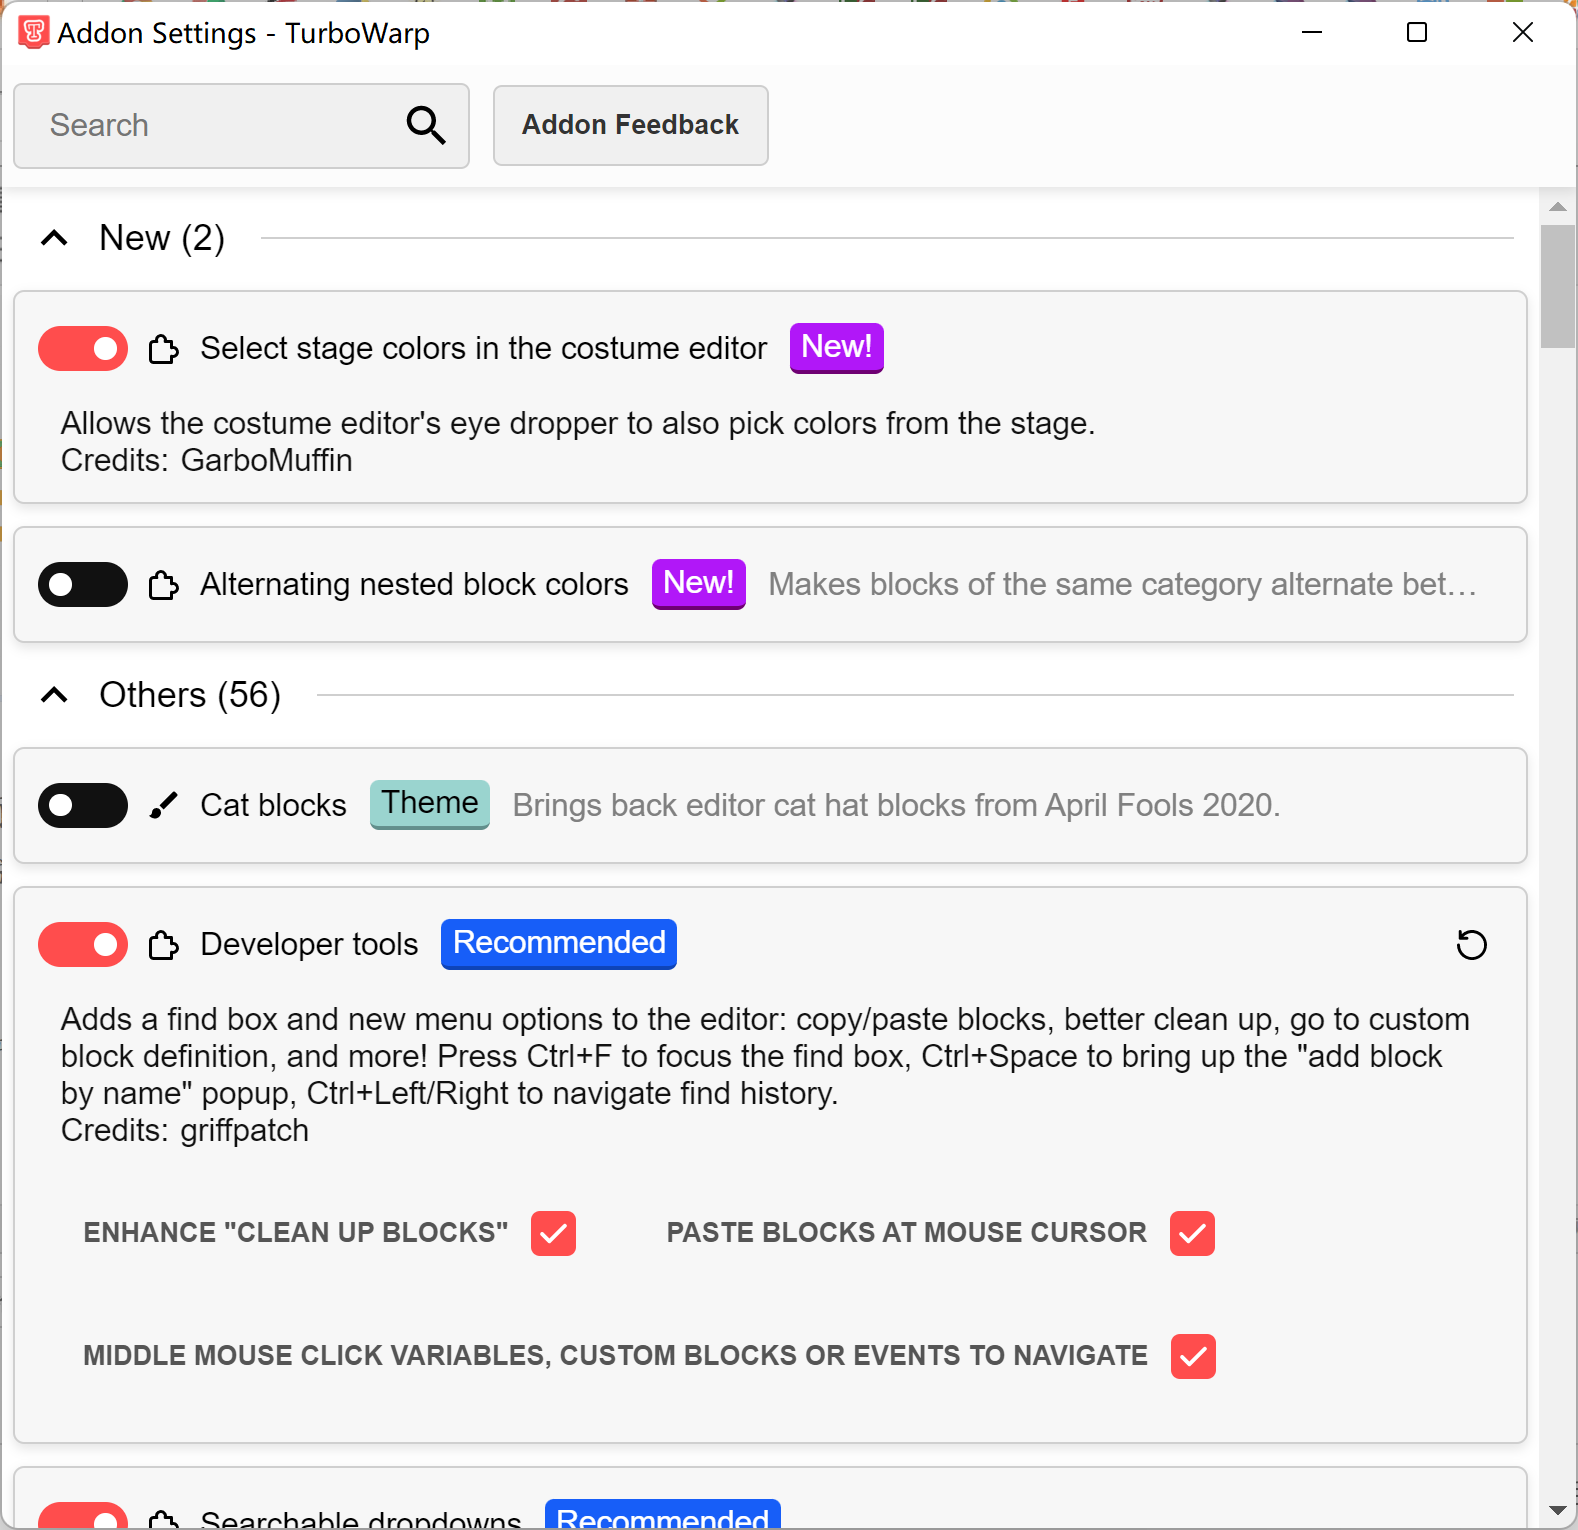Click puzzle icon beside Developer tools

(x=164, y=945)
